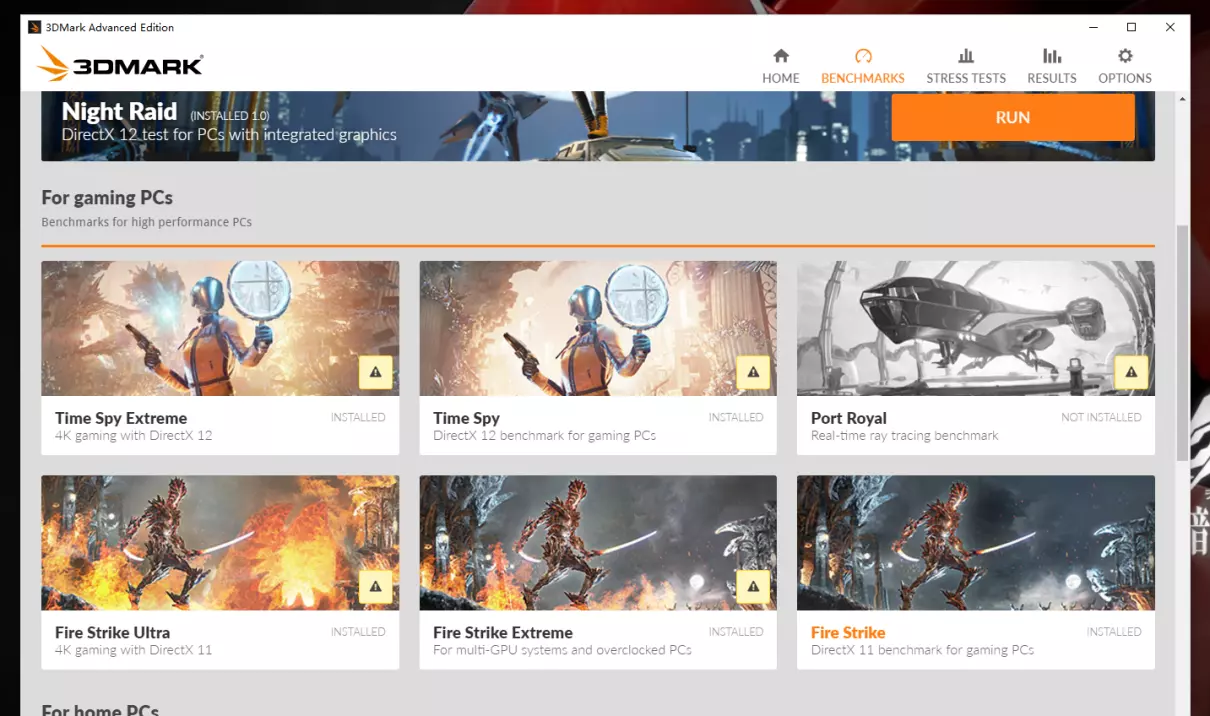Screen dimensions: 1210x716
Task: Click the vertical scrollbar thumb
Action: point(1182,342)
